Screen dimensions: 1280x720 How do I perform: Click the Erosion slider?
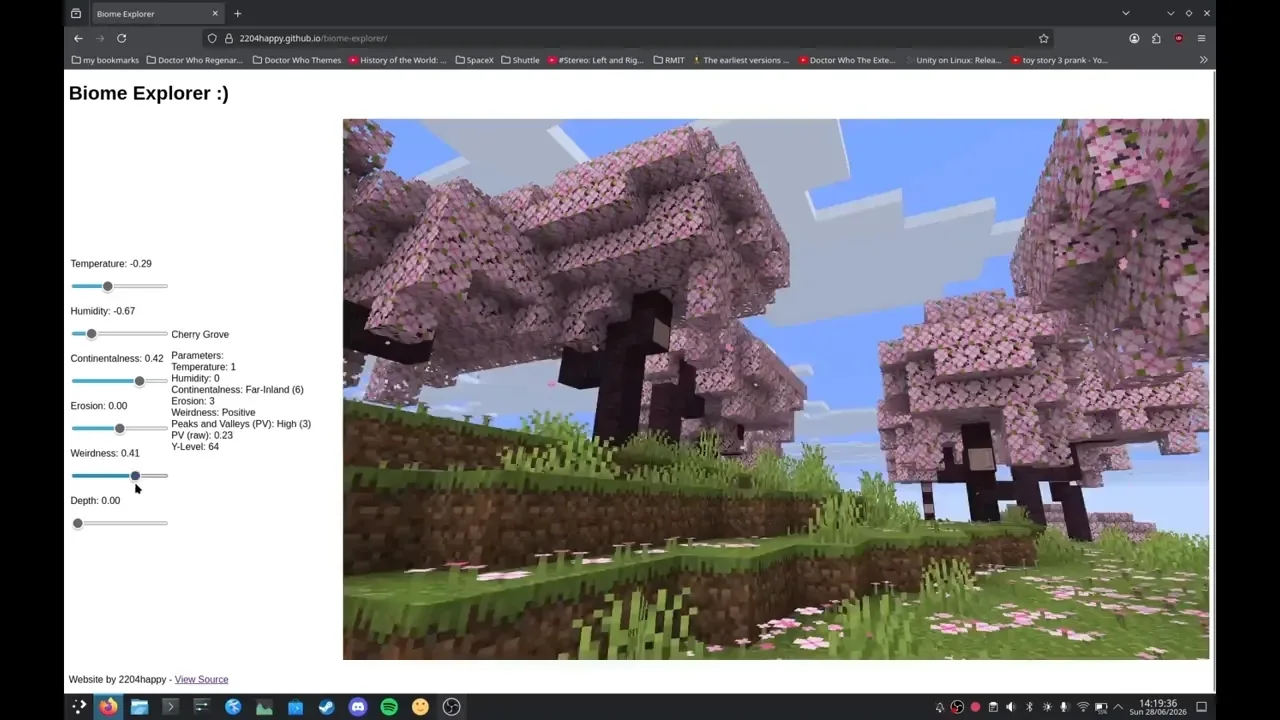tap(119, 428)
